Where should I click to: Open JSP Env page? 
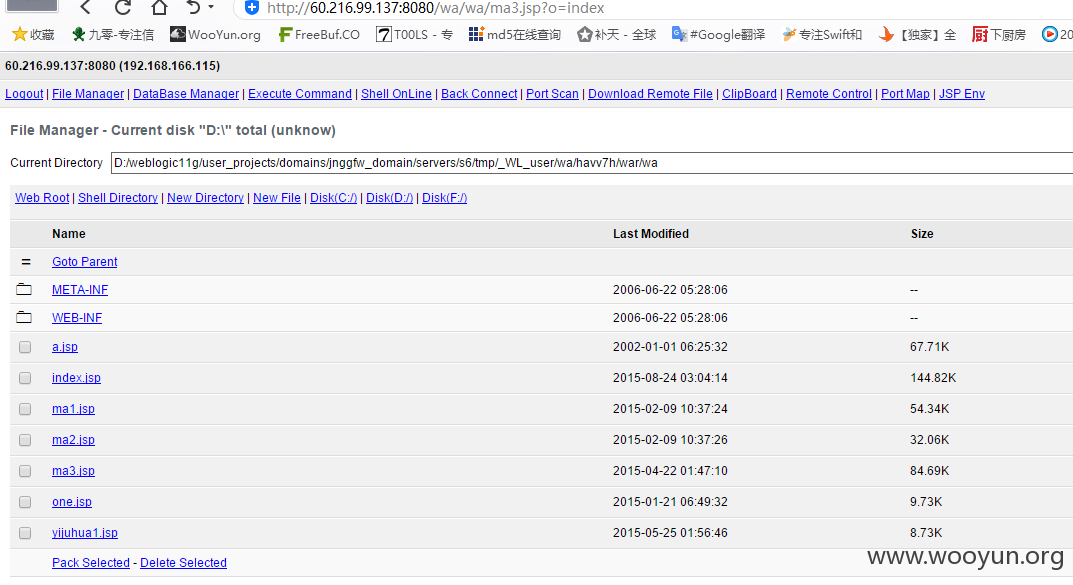[961, 94]
